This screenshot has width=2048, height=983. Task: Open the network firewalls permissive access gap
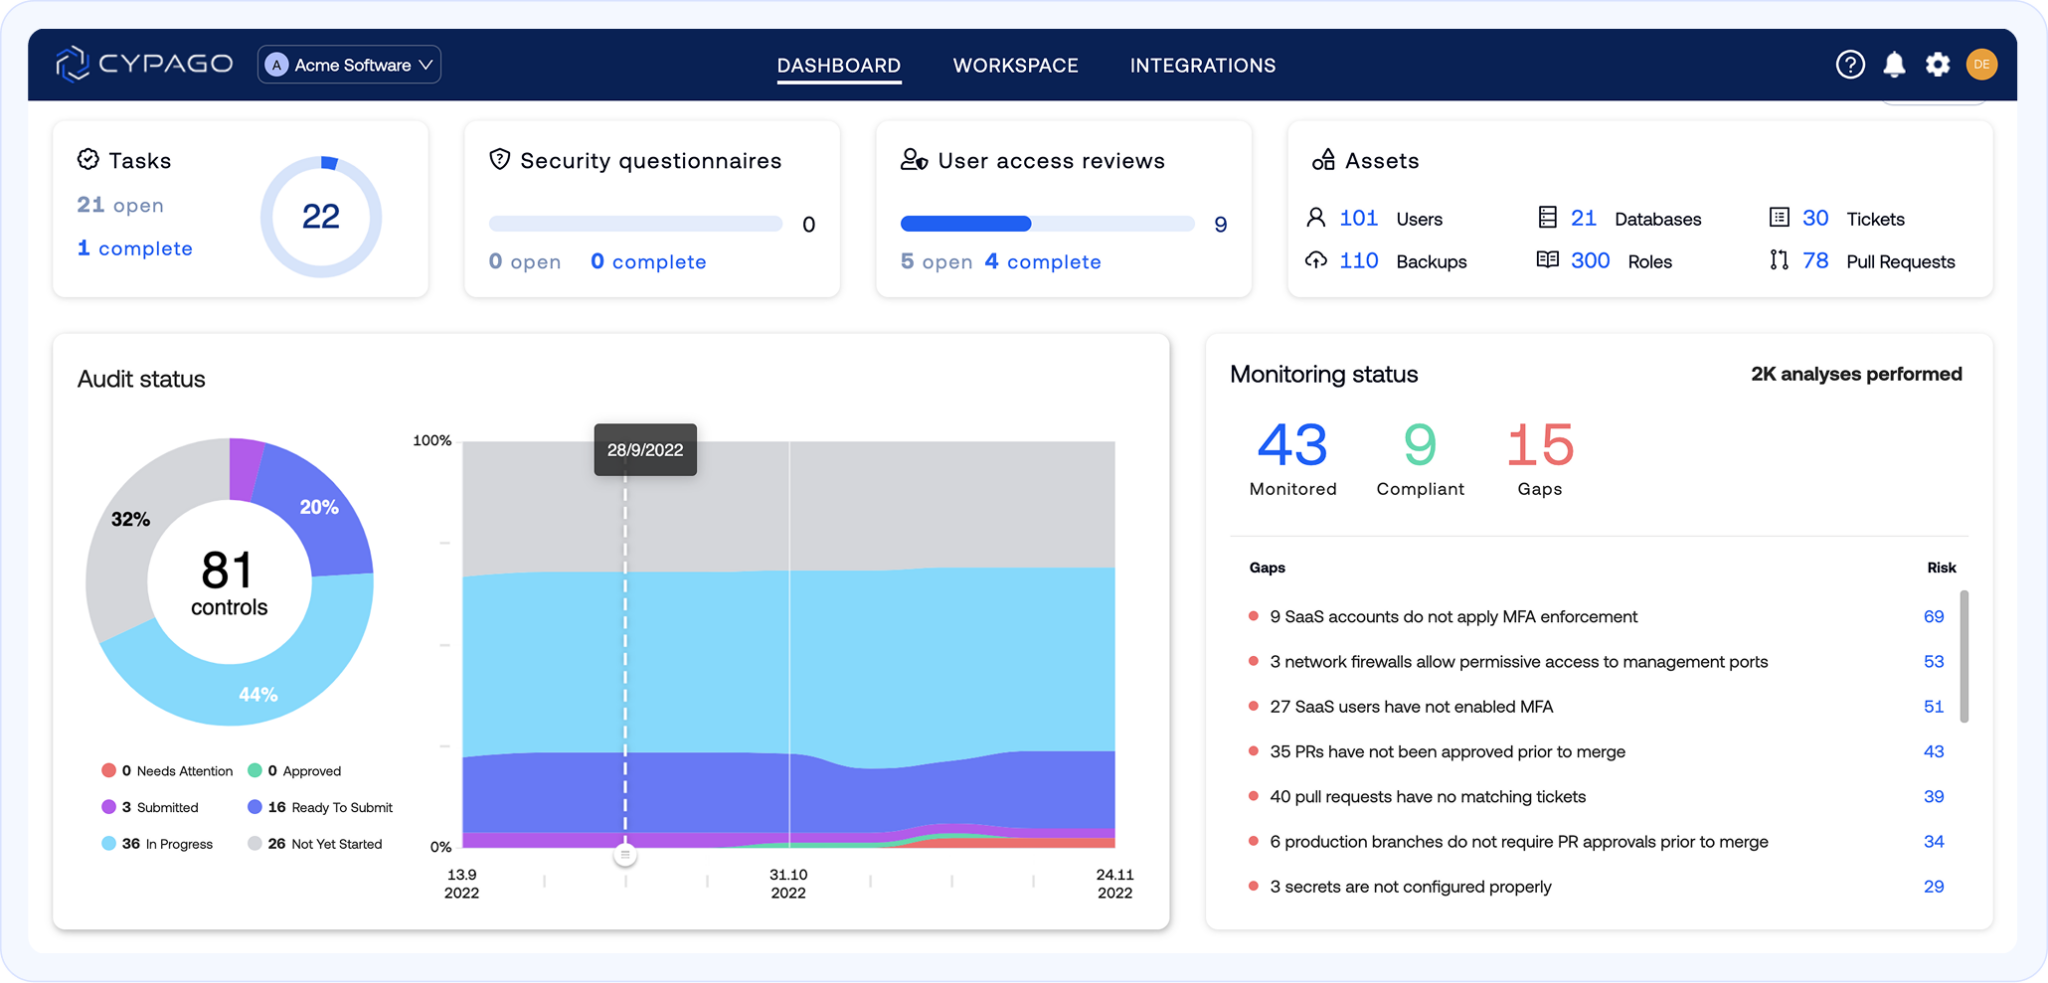tap(1518, 662)
